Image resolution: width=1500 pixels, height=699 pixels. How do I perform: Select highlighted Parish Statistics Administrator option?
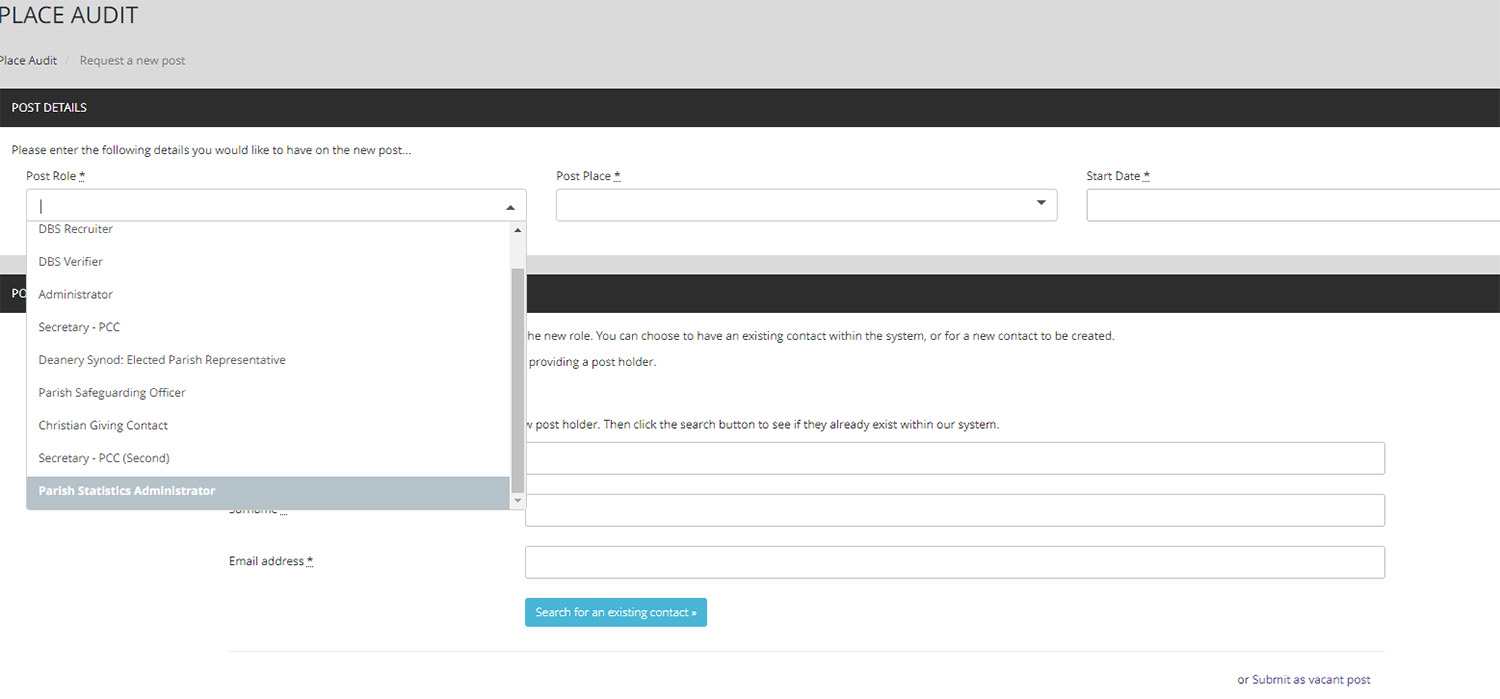point(127,491)
